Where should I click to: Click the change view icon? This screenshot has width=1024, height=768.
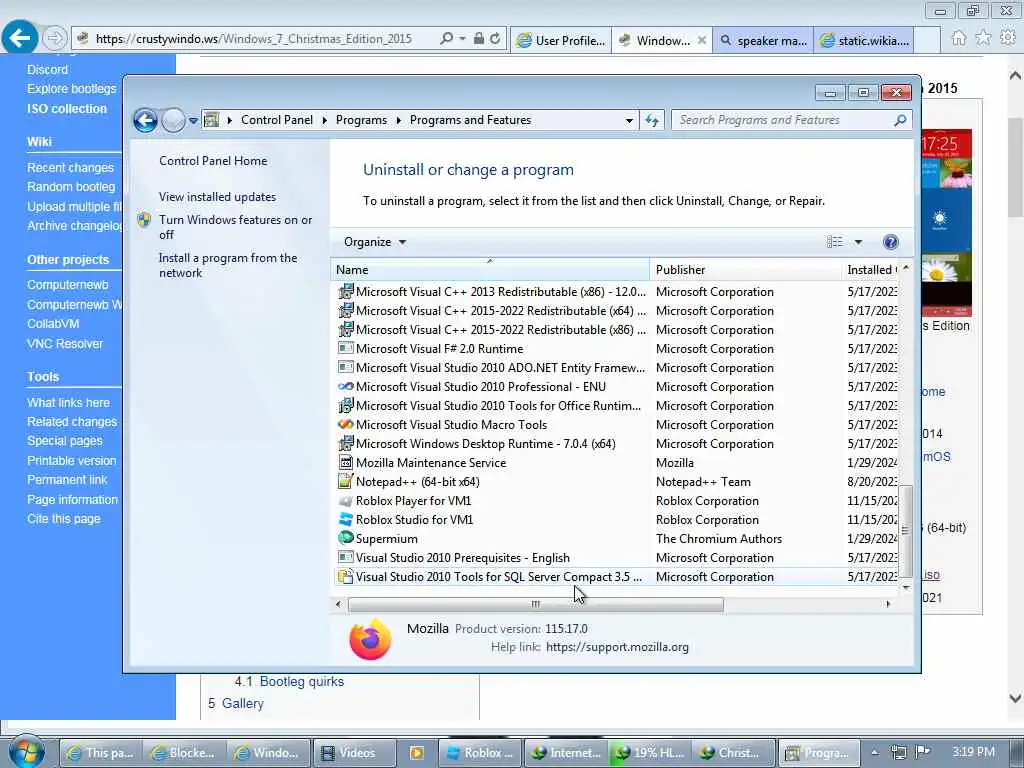(835, 242)
